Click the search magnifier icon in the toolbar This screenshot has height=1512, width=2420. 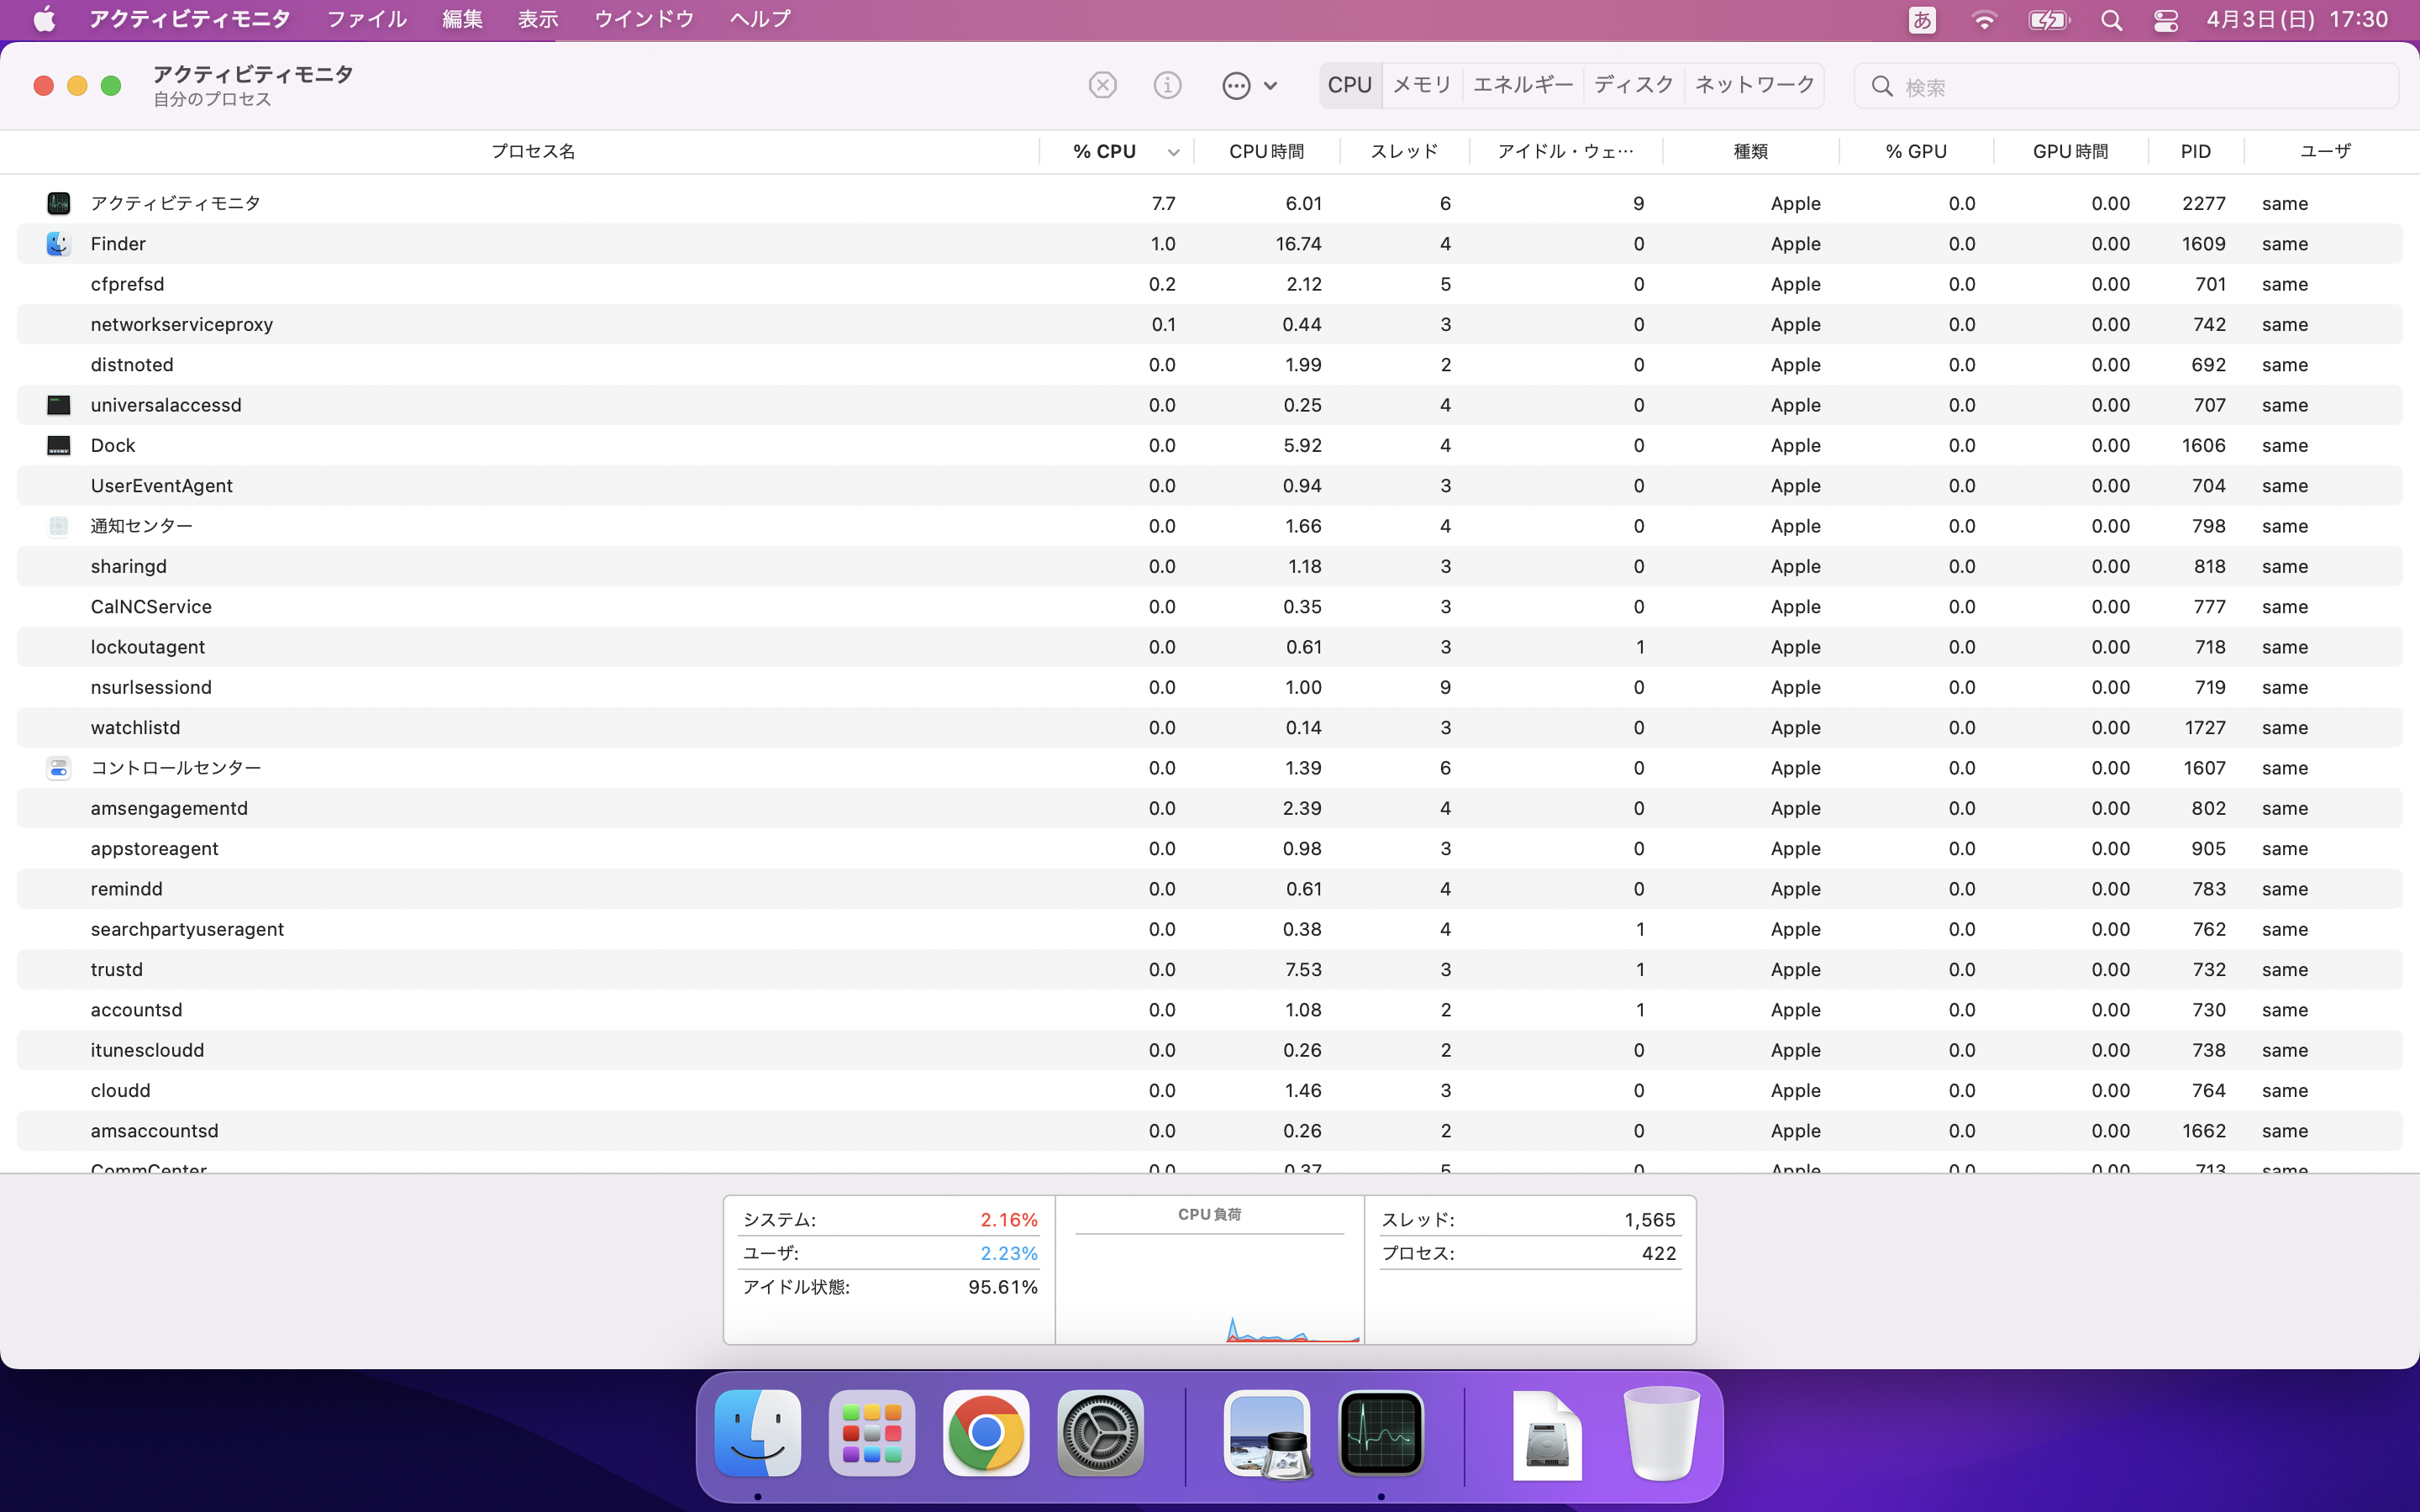pos(1882,87)
